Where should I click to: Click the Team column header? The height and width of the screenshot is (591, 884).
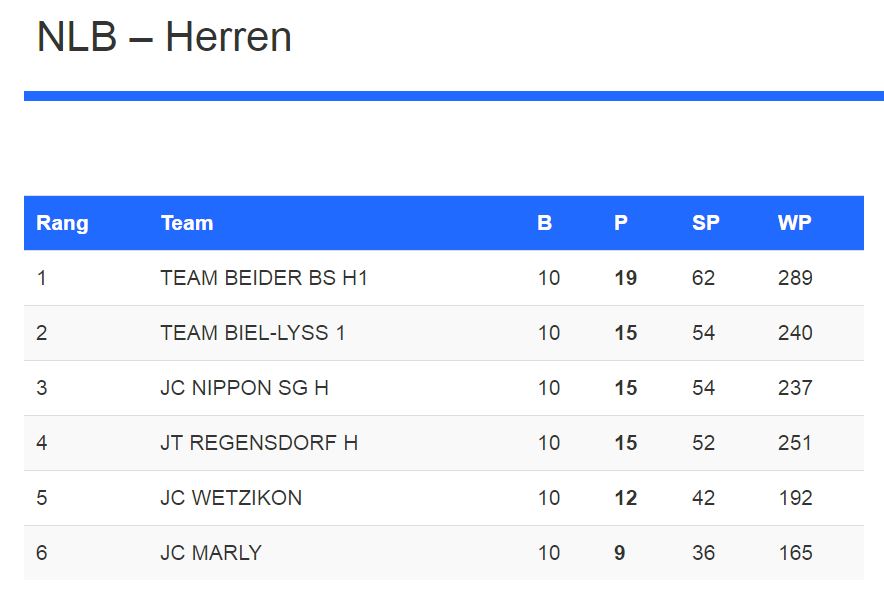click(187, 223)
